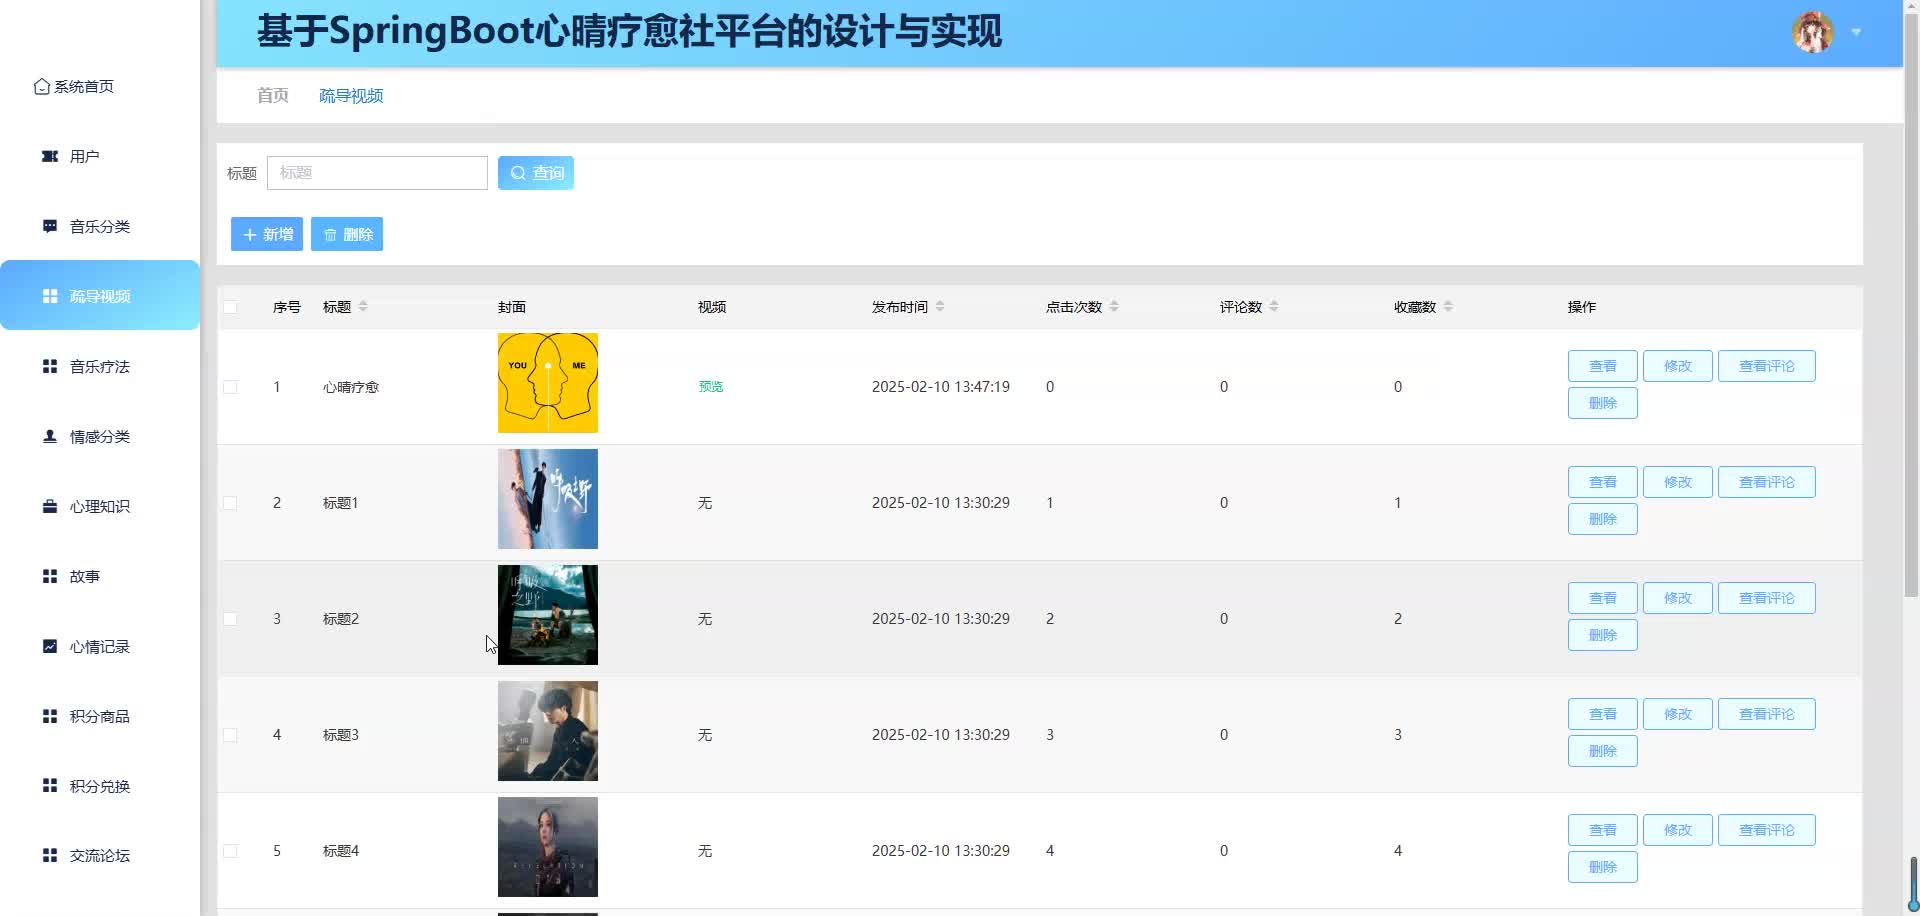The image size is (1920, 916).
Task: Click the cover thumbnail for 标题4
Action: pos(548,847)
